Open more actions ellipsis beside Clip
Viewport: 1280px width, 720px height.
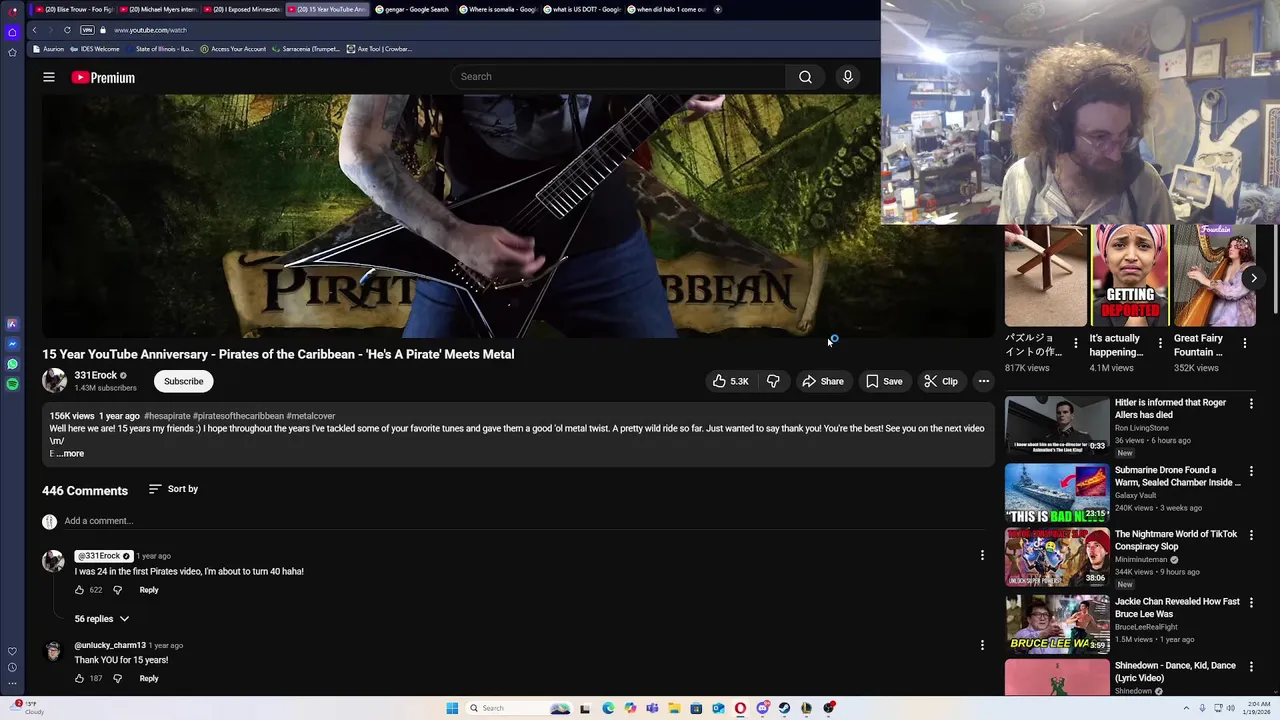(x=984, y=381)
